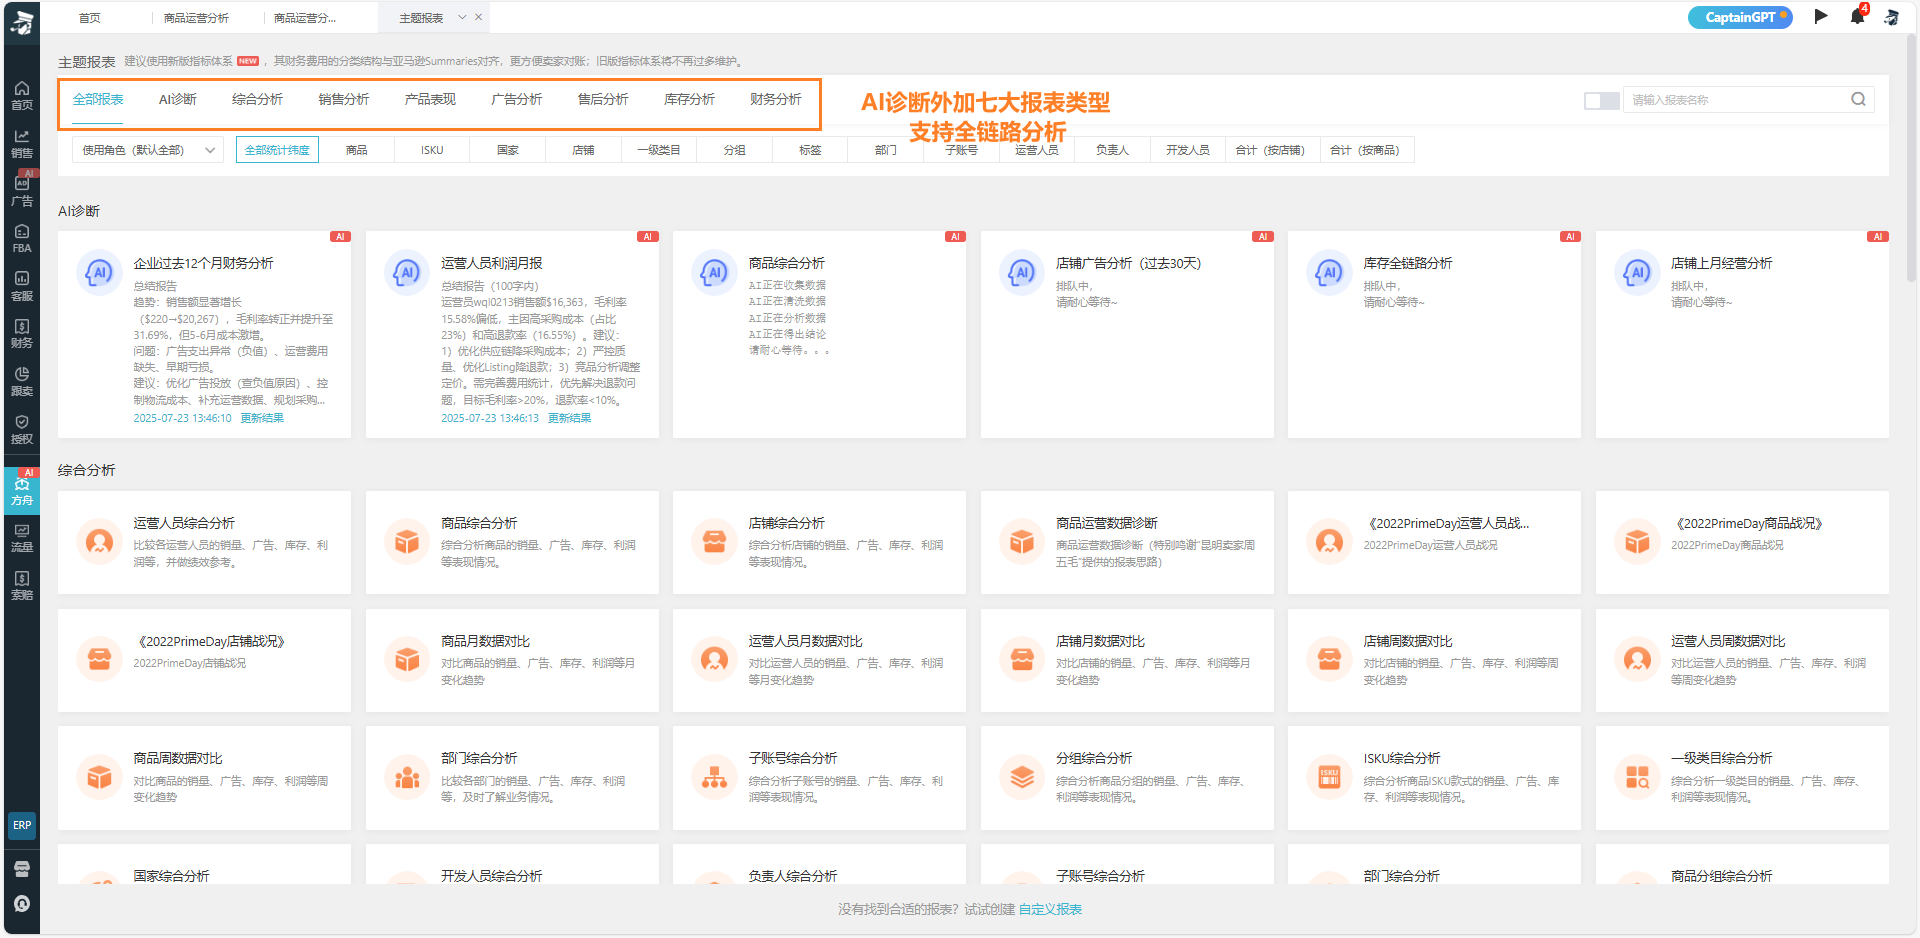Open 销售 sidebar icon
This screenshot has width=1920, height=938.
point(21,144)
